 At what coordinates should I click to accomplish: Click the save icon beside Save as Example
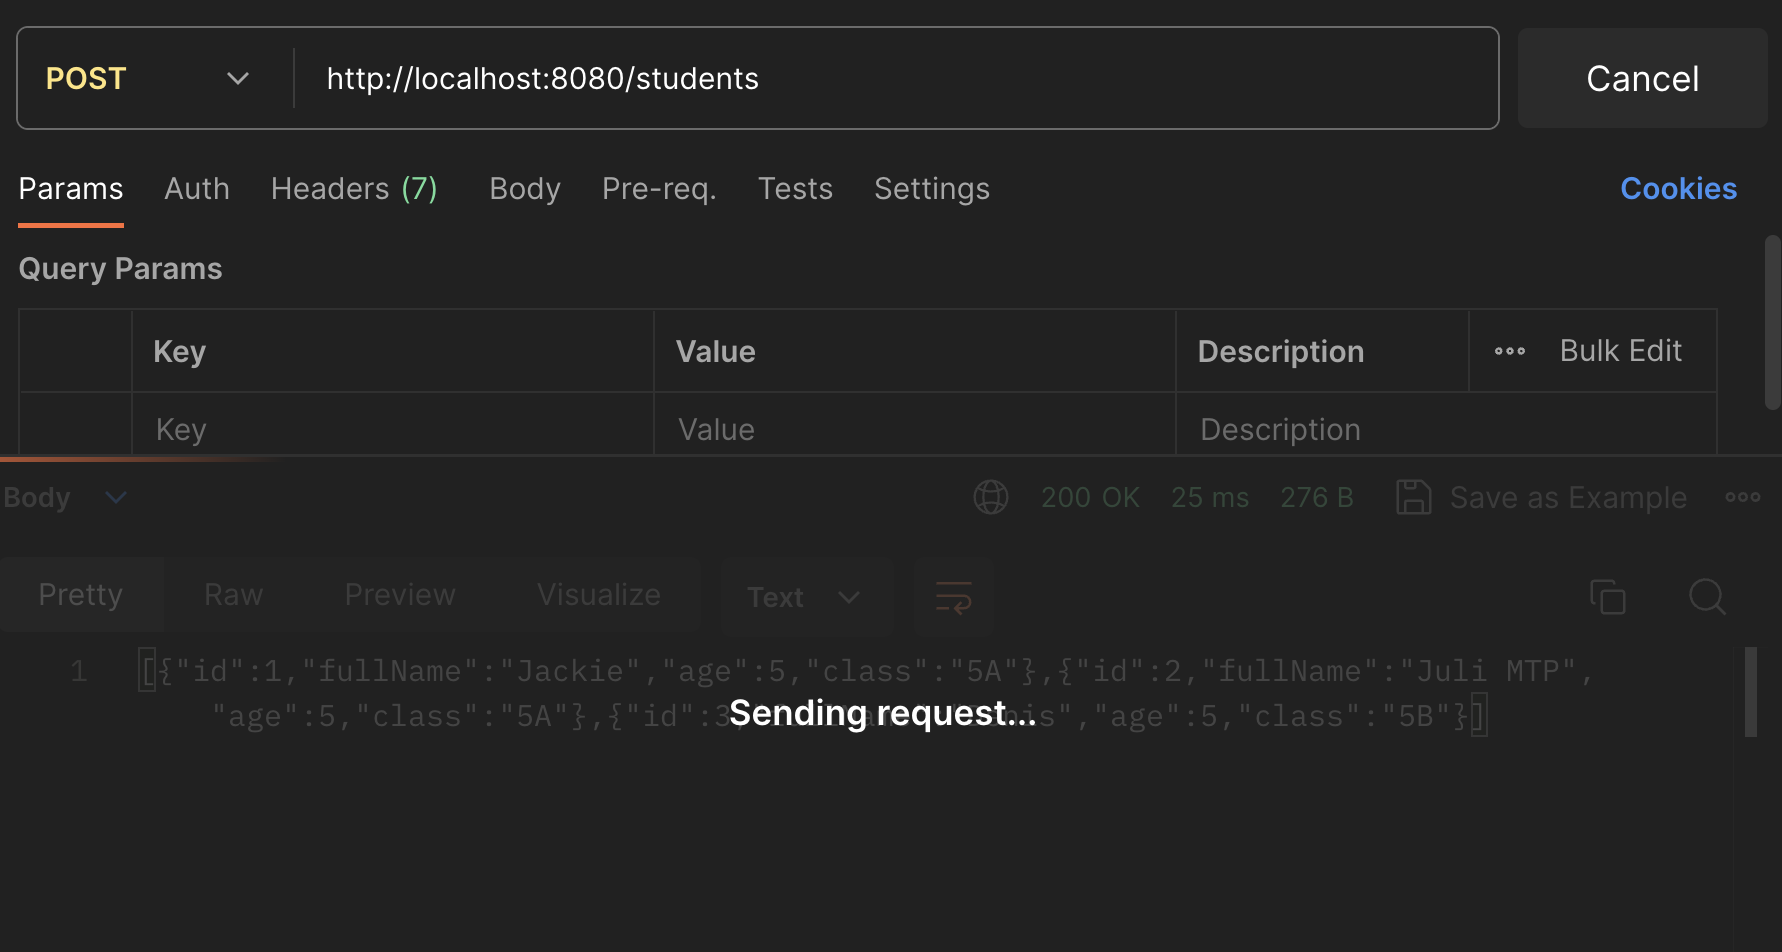tap(1413, 497)
